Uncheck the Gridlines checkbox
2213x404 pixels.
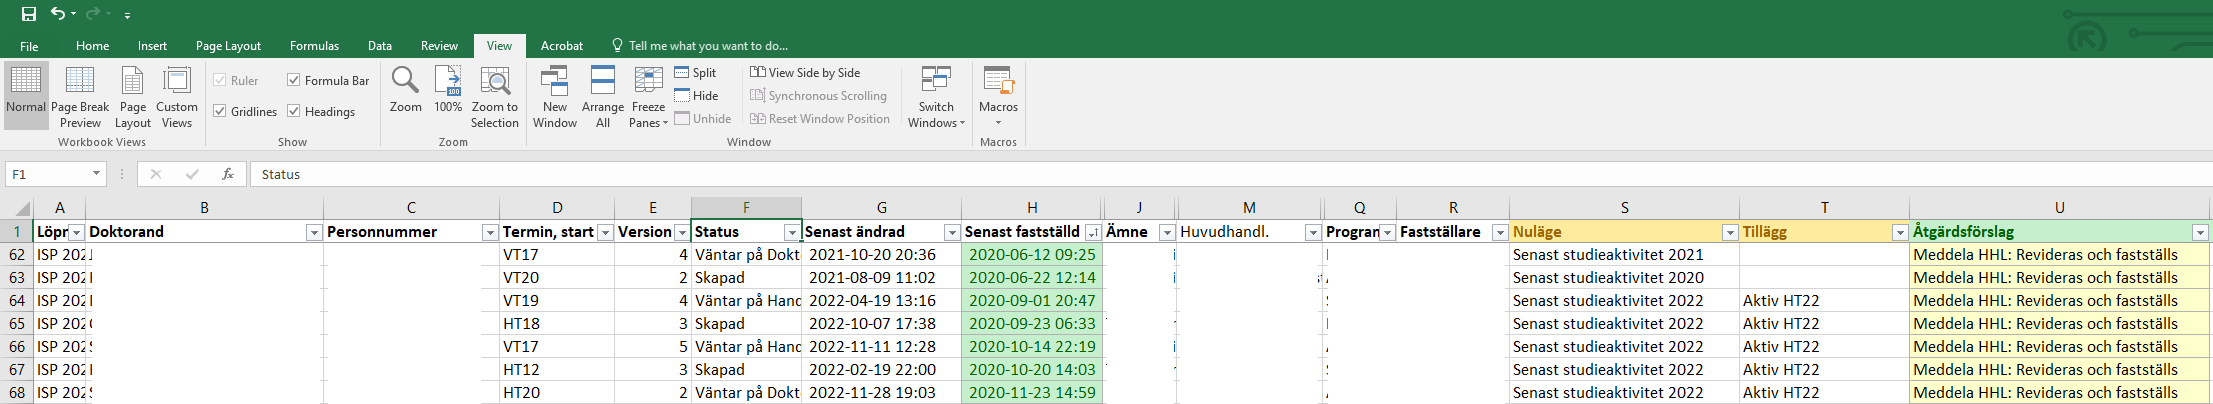point(220,111)
